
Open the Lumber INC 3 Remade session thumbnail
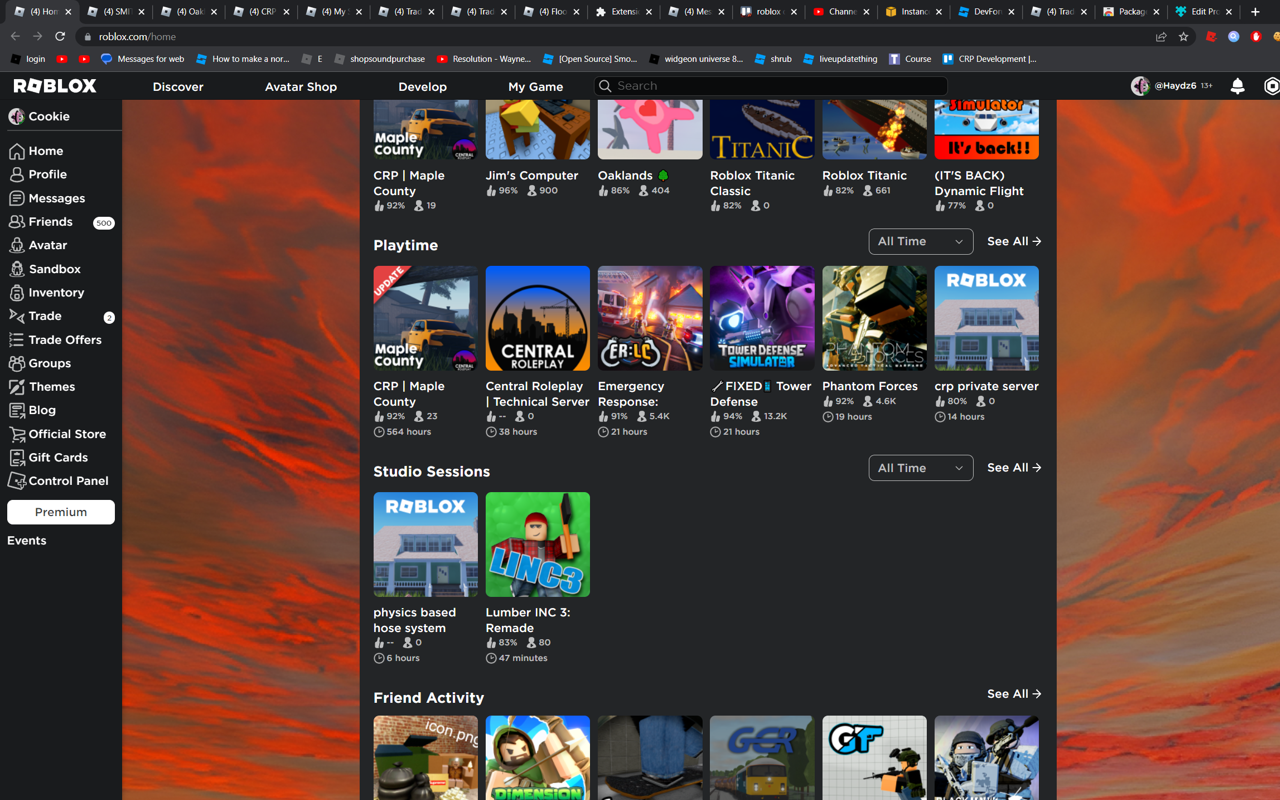(537, 544)
